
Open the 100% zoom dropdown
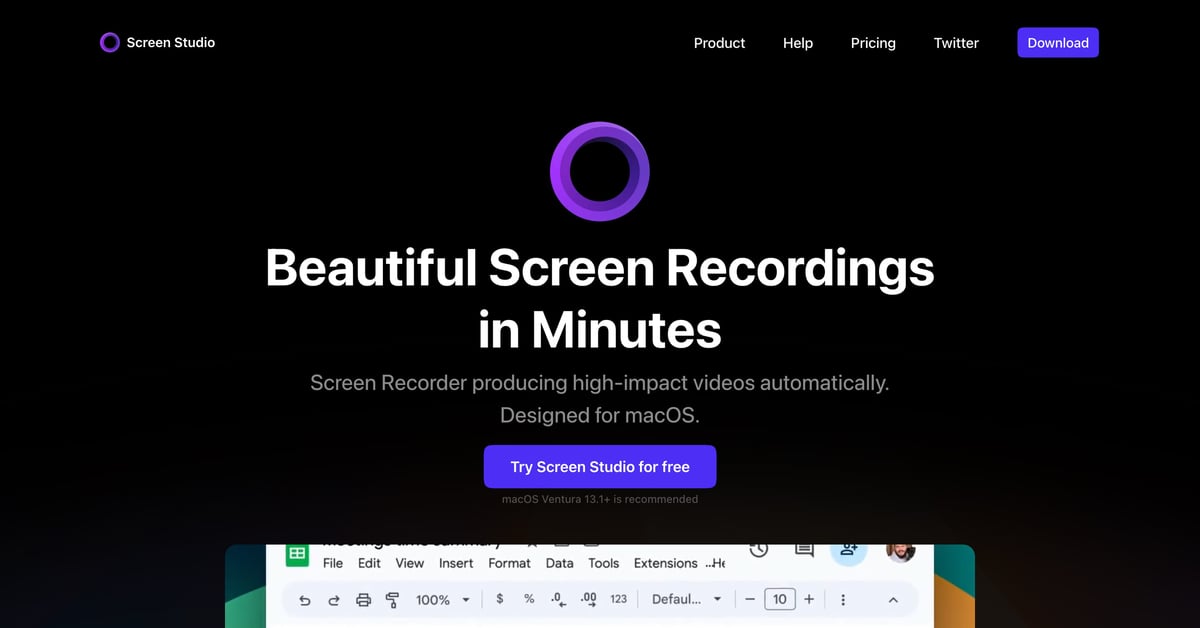[443, 600]
